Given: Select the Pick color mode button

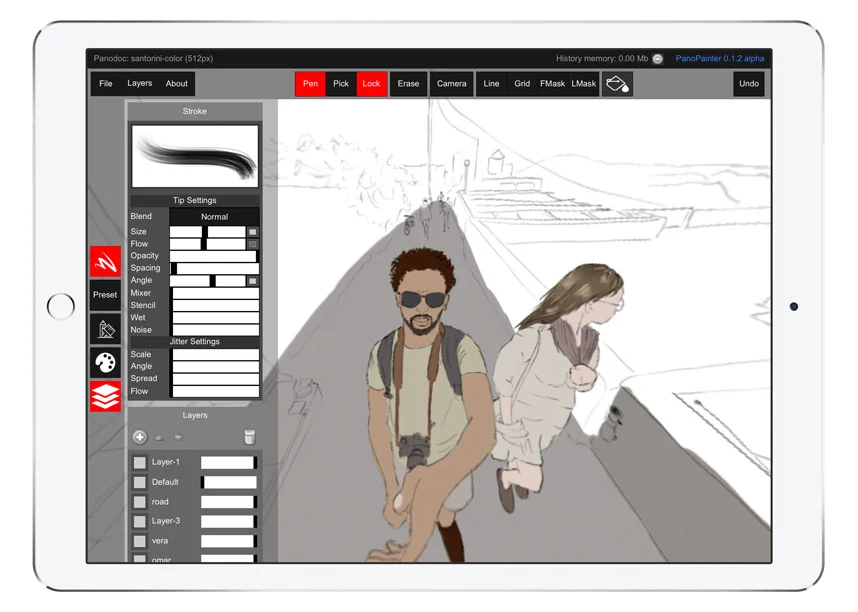Looking at the screenshot, I should 341,84.
